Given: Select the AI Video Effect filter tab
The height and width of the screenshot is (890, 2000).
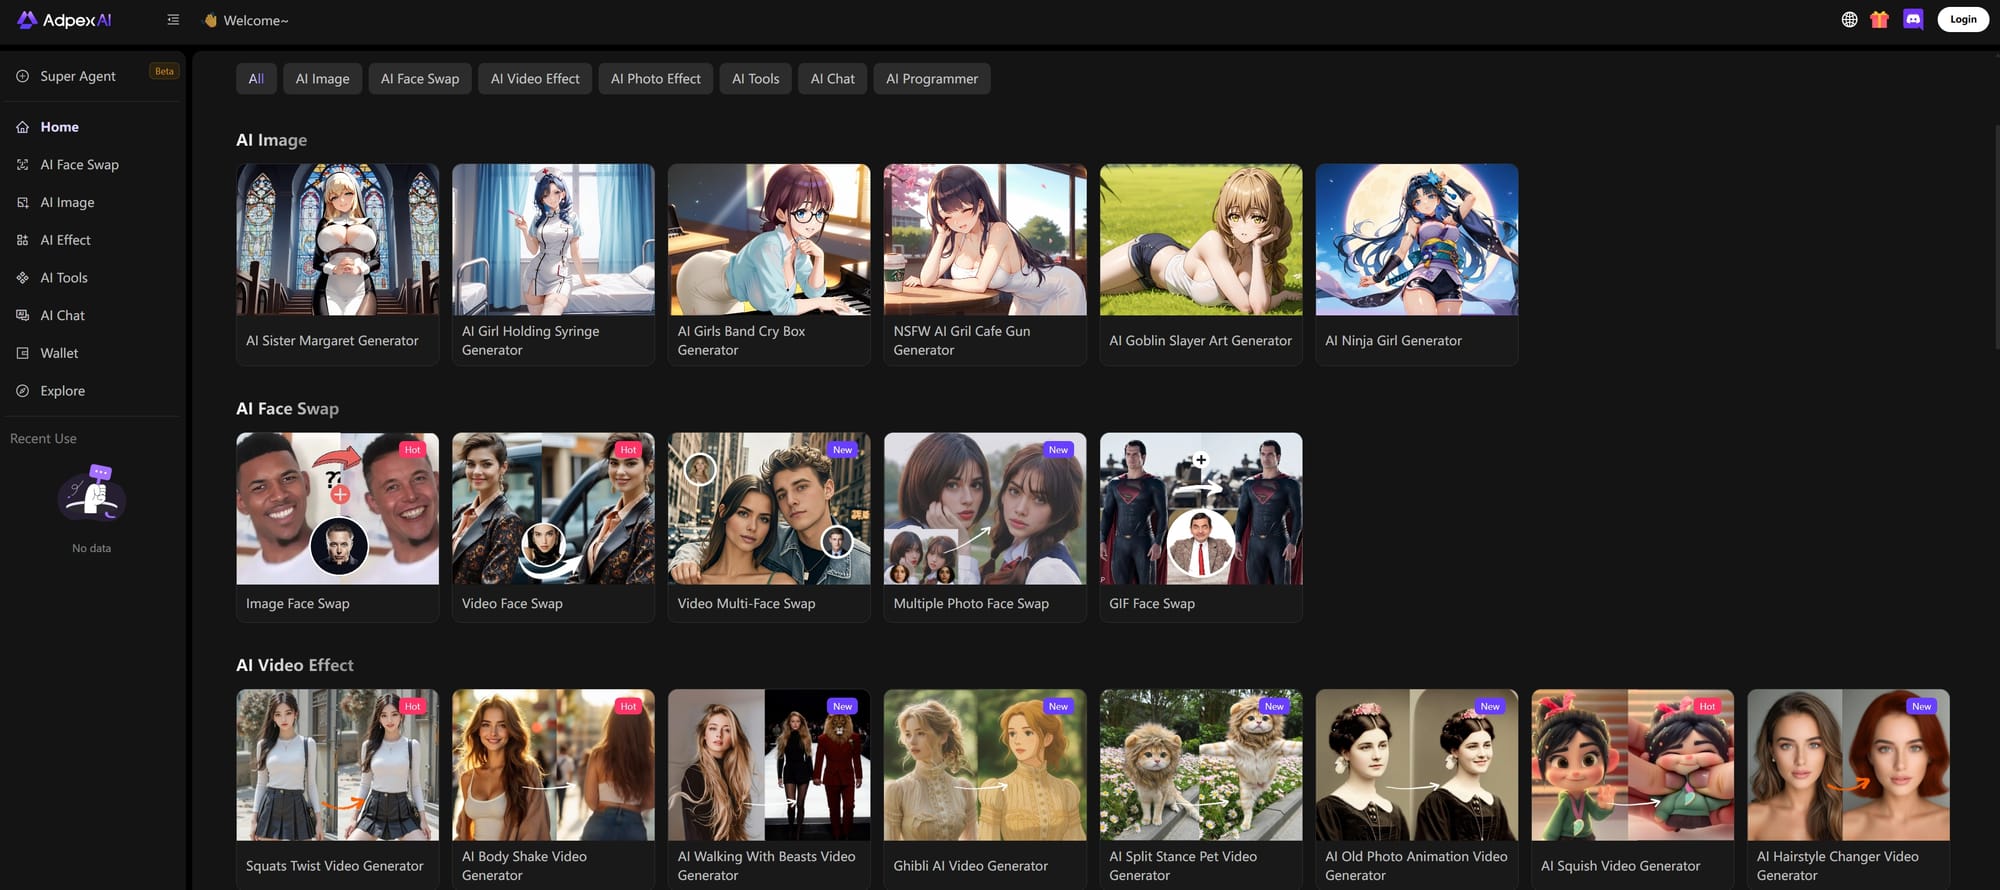Looking at the screenshot, I should [x=535, y=79].
